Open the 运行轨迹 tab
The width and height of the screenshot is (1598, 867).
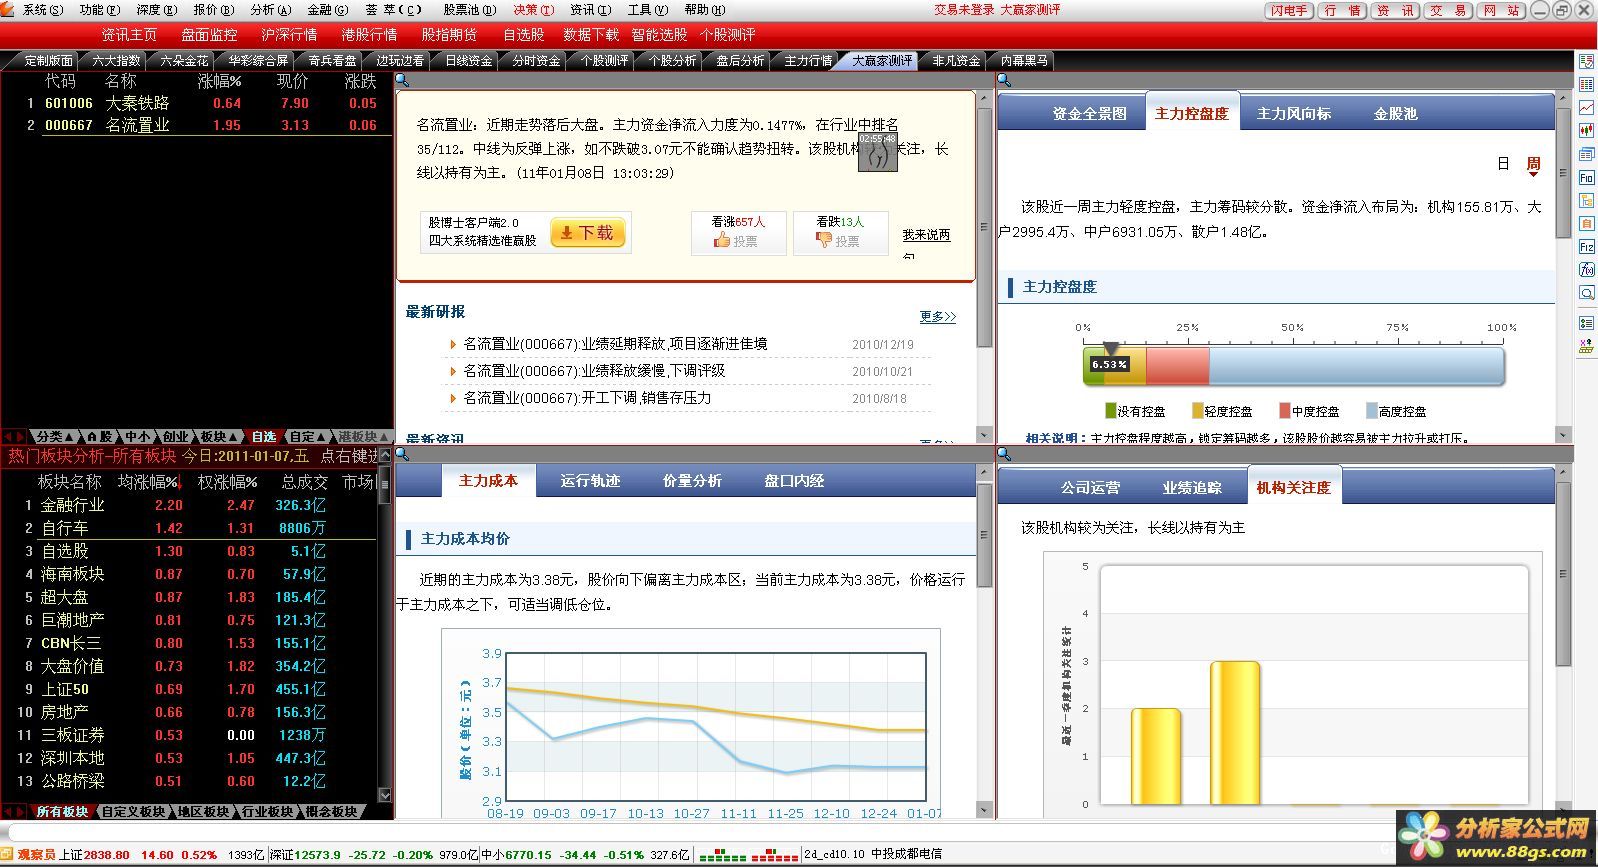click(590, 481)
